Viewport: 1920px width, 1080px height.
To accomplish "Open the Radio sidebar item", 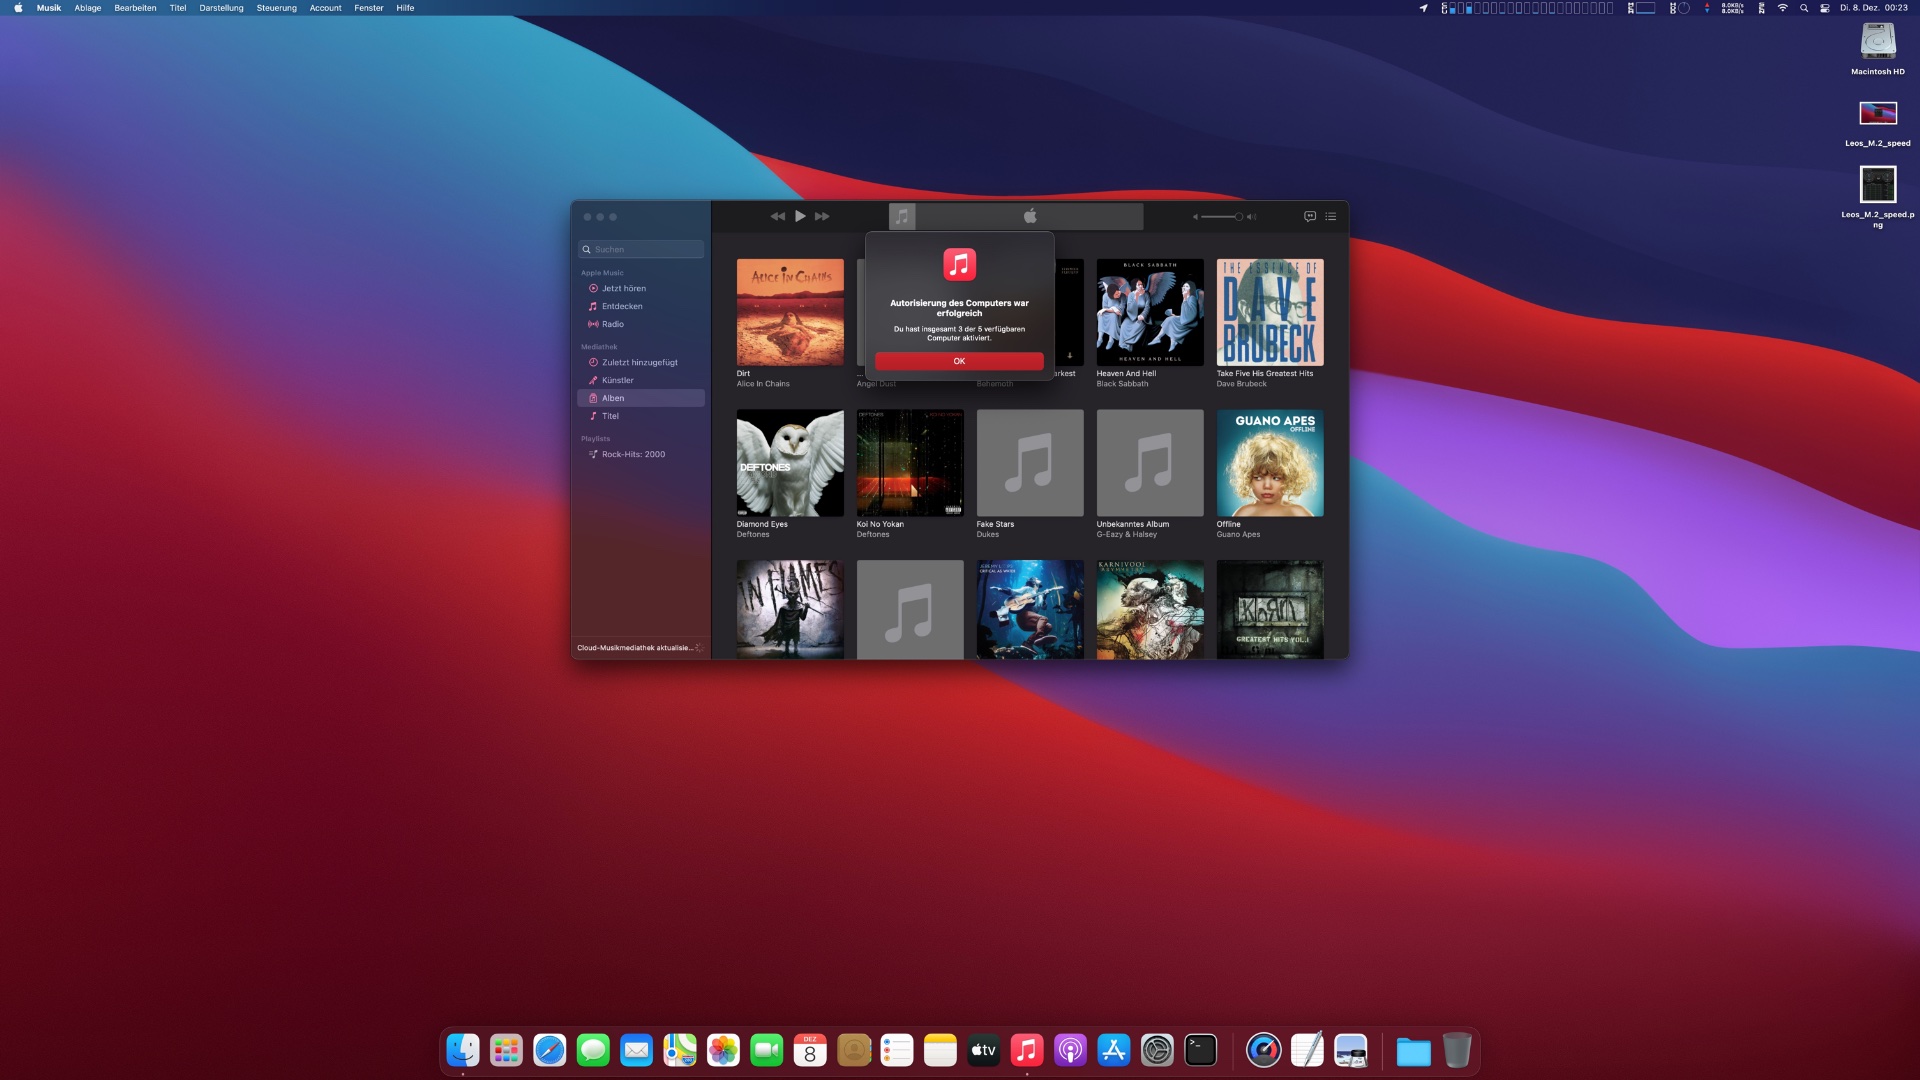I will point(612,324).
